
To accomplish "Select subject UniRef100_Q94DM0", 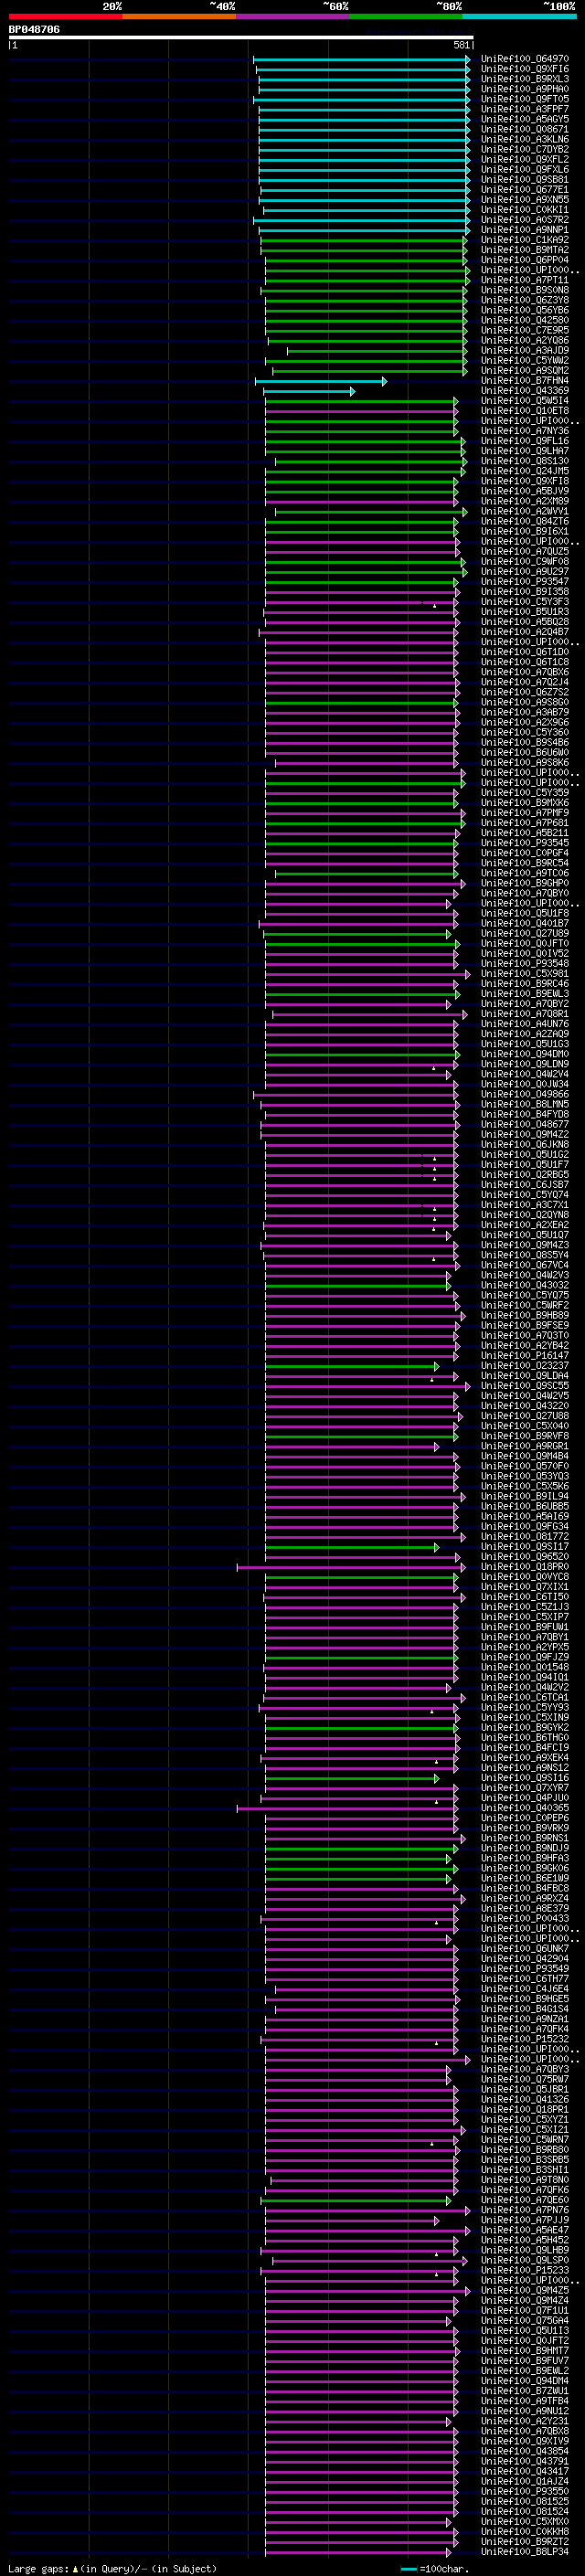I will point(525,1054).
